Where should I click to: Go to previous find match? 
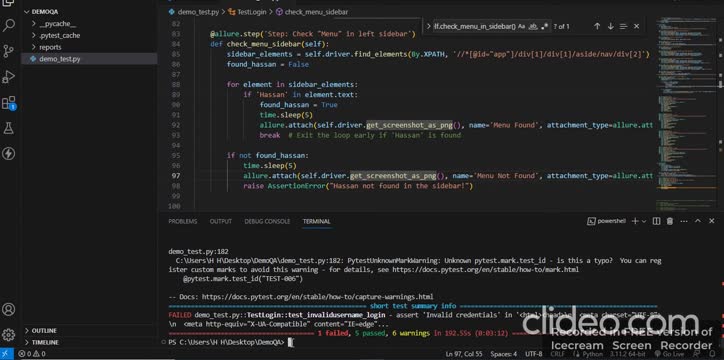click(597, 26)
